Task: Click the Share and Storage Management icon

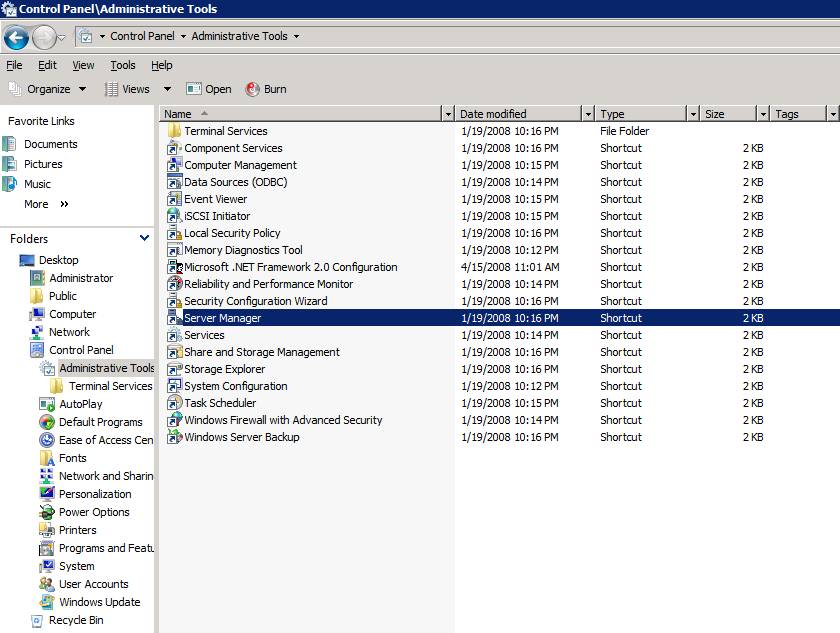Action: tap(174, 352)
